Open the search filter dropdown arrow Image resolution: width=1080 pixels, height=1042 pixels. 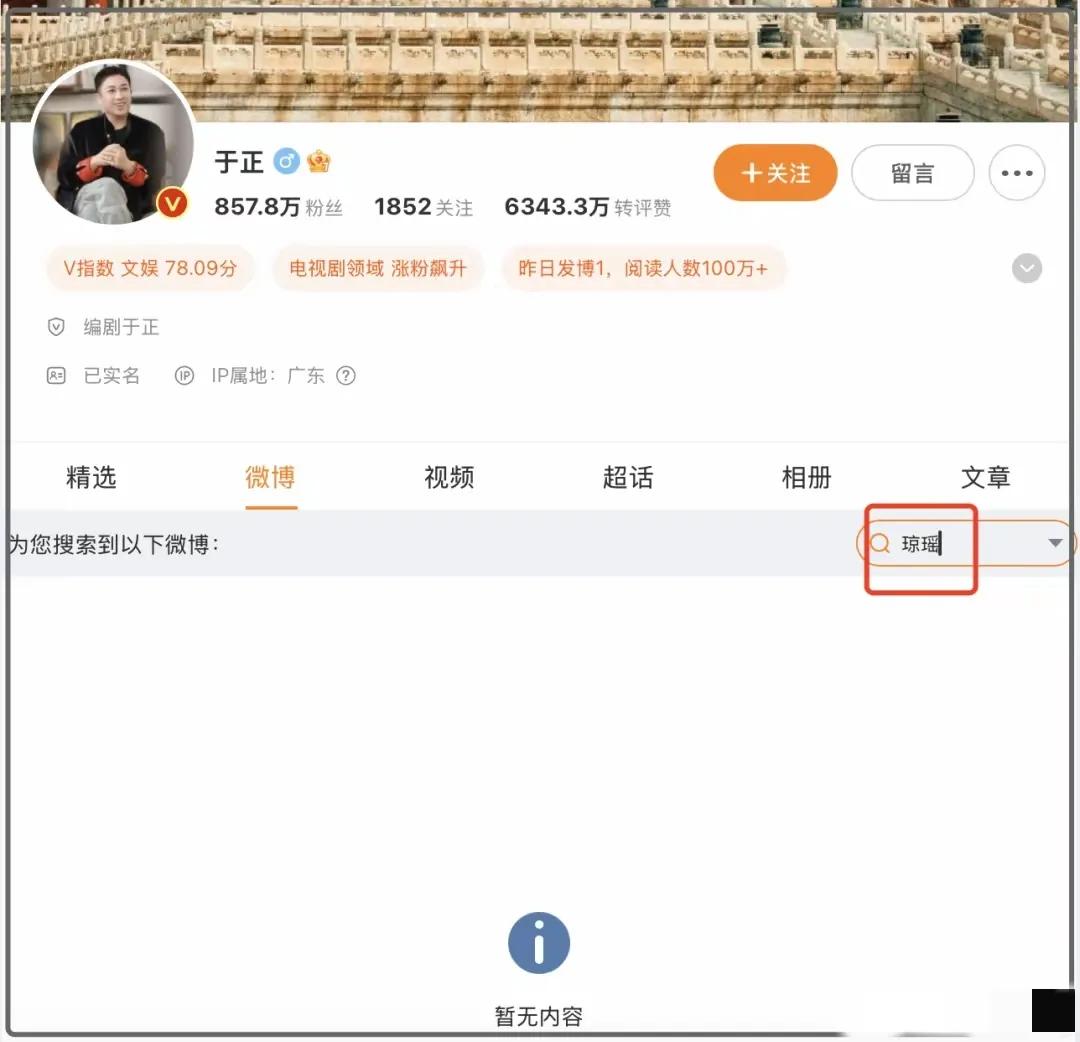coord(1055,543)
